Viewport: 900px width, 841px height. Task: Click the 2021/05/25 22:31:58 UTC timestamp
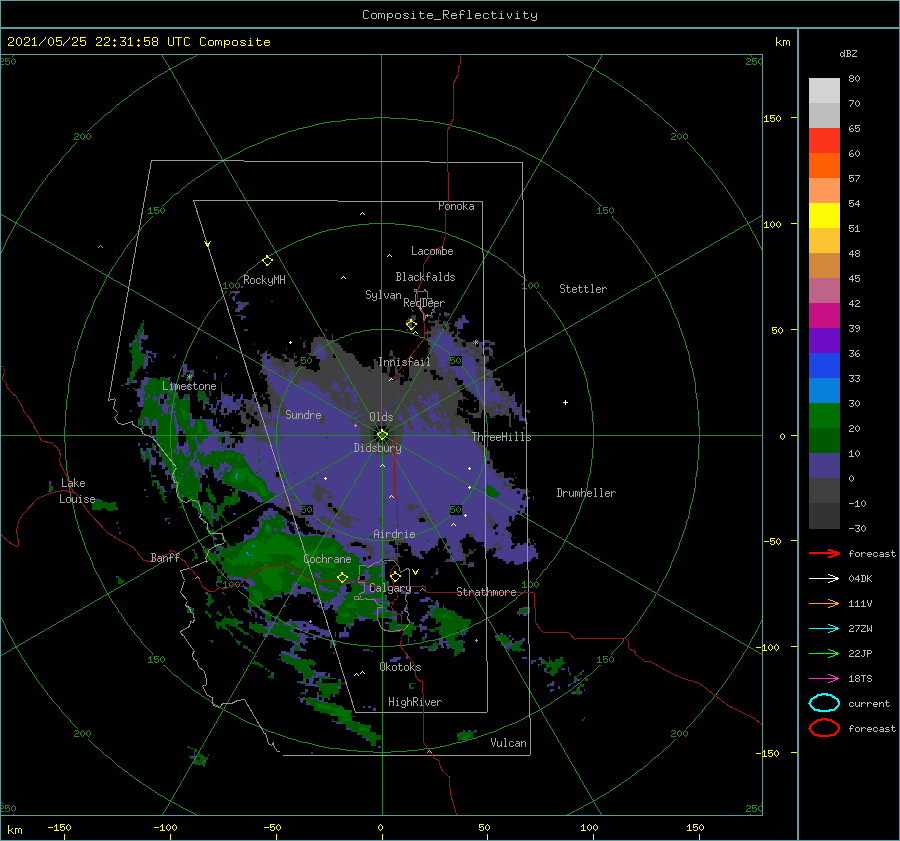(x=99, y=42)
